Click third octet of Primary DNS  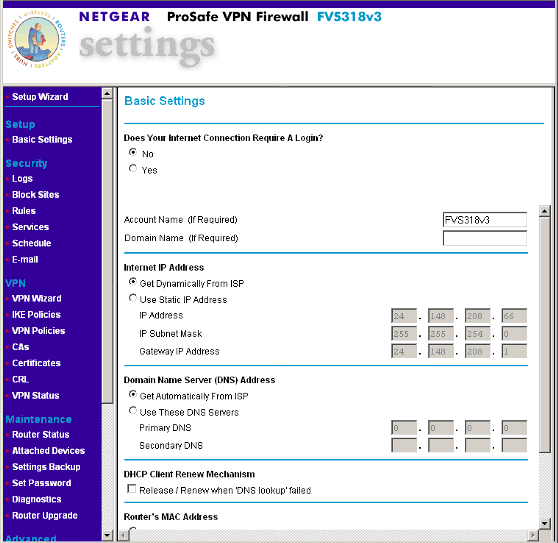478,428
